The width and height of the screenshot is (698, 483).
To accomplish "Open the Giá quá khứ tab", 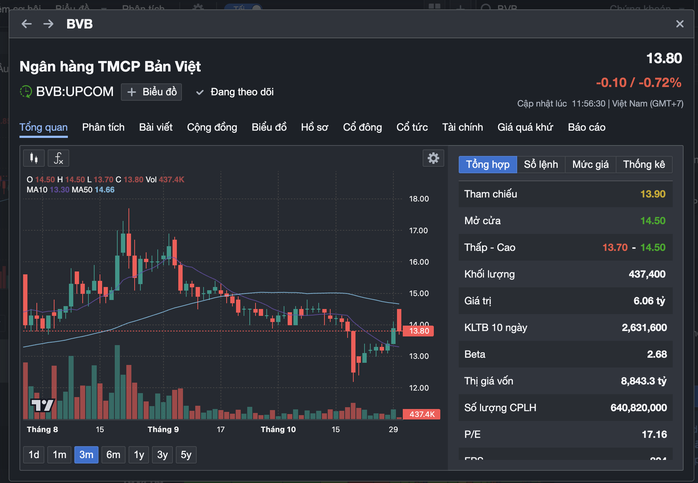I will pos(525,127).
